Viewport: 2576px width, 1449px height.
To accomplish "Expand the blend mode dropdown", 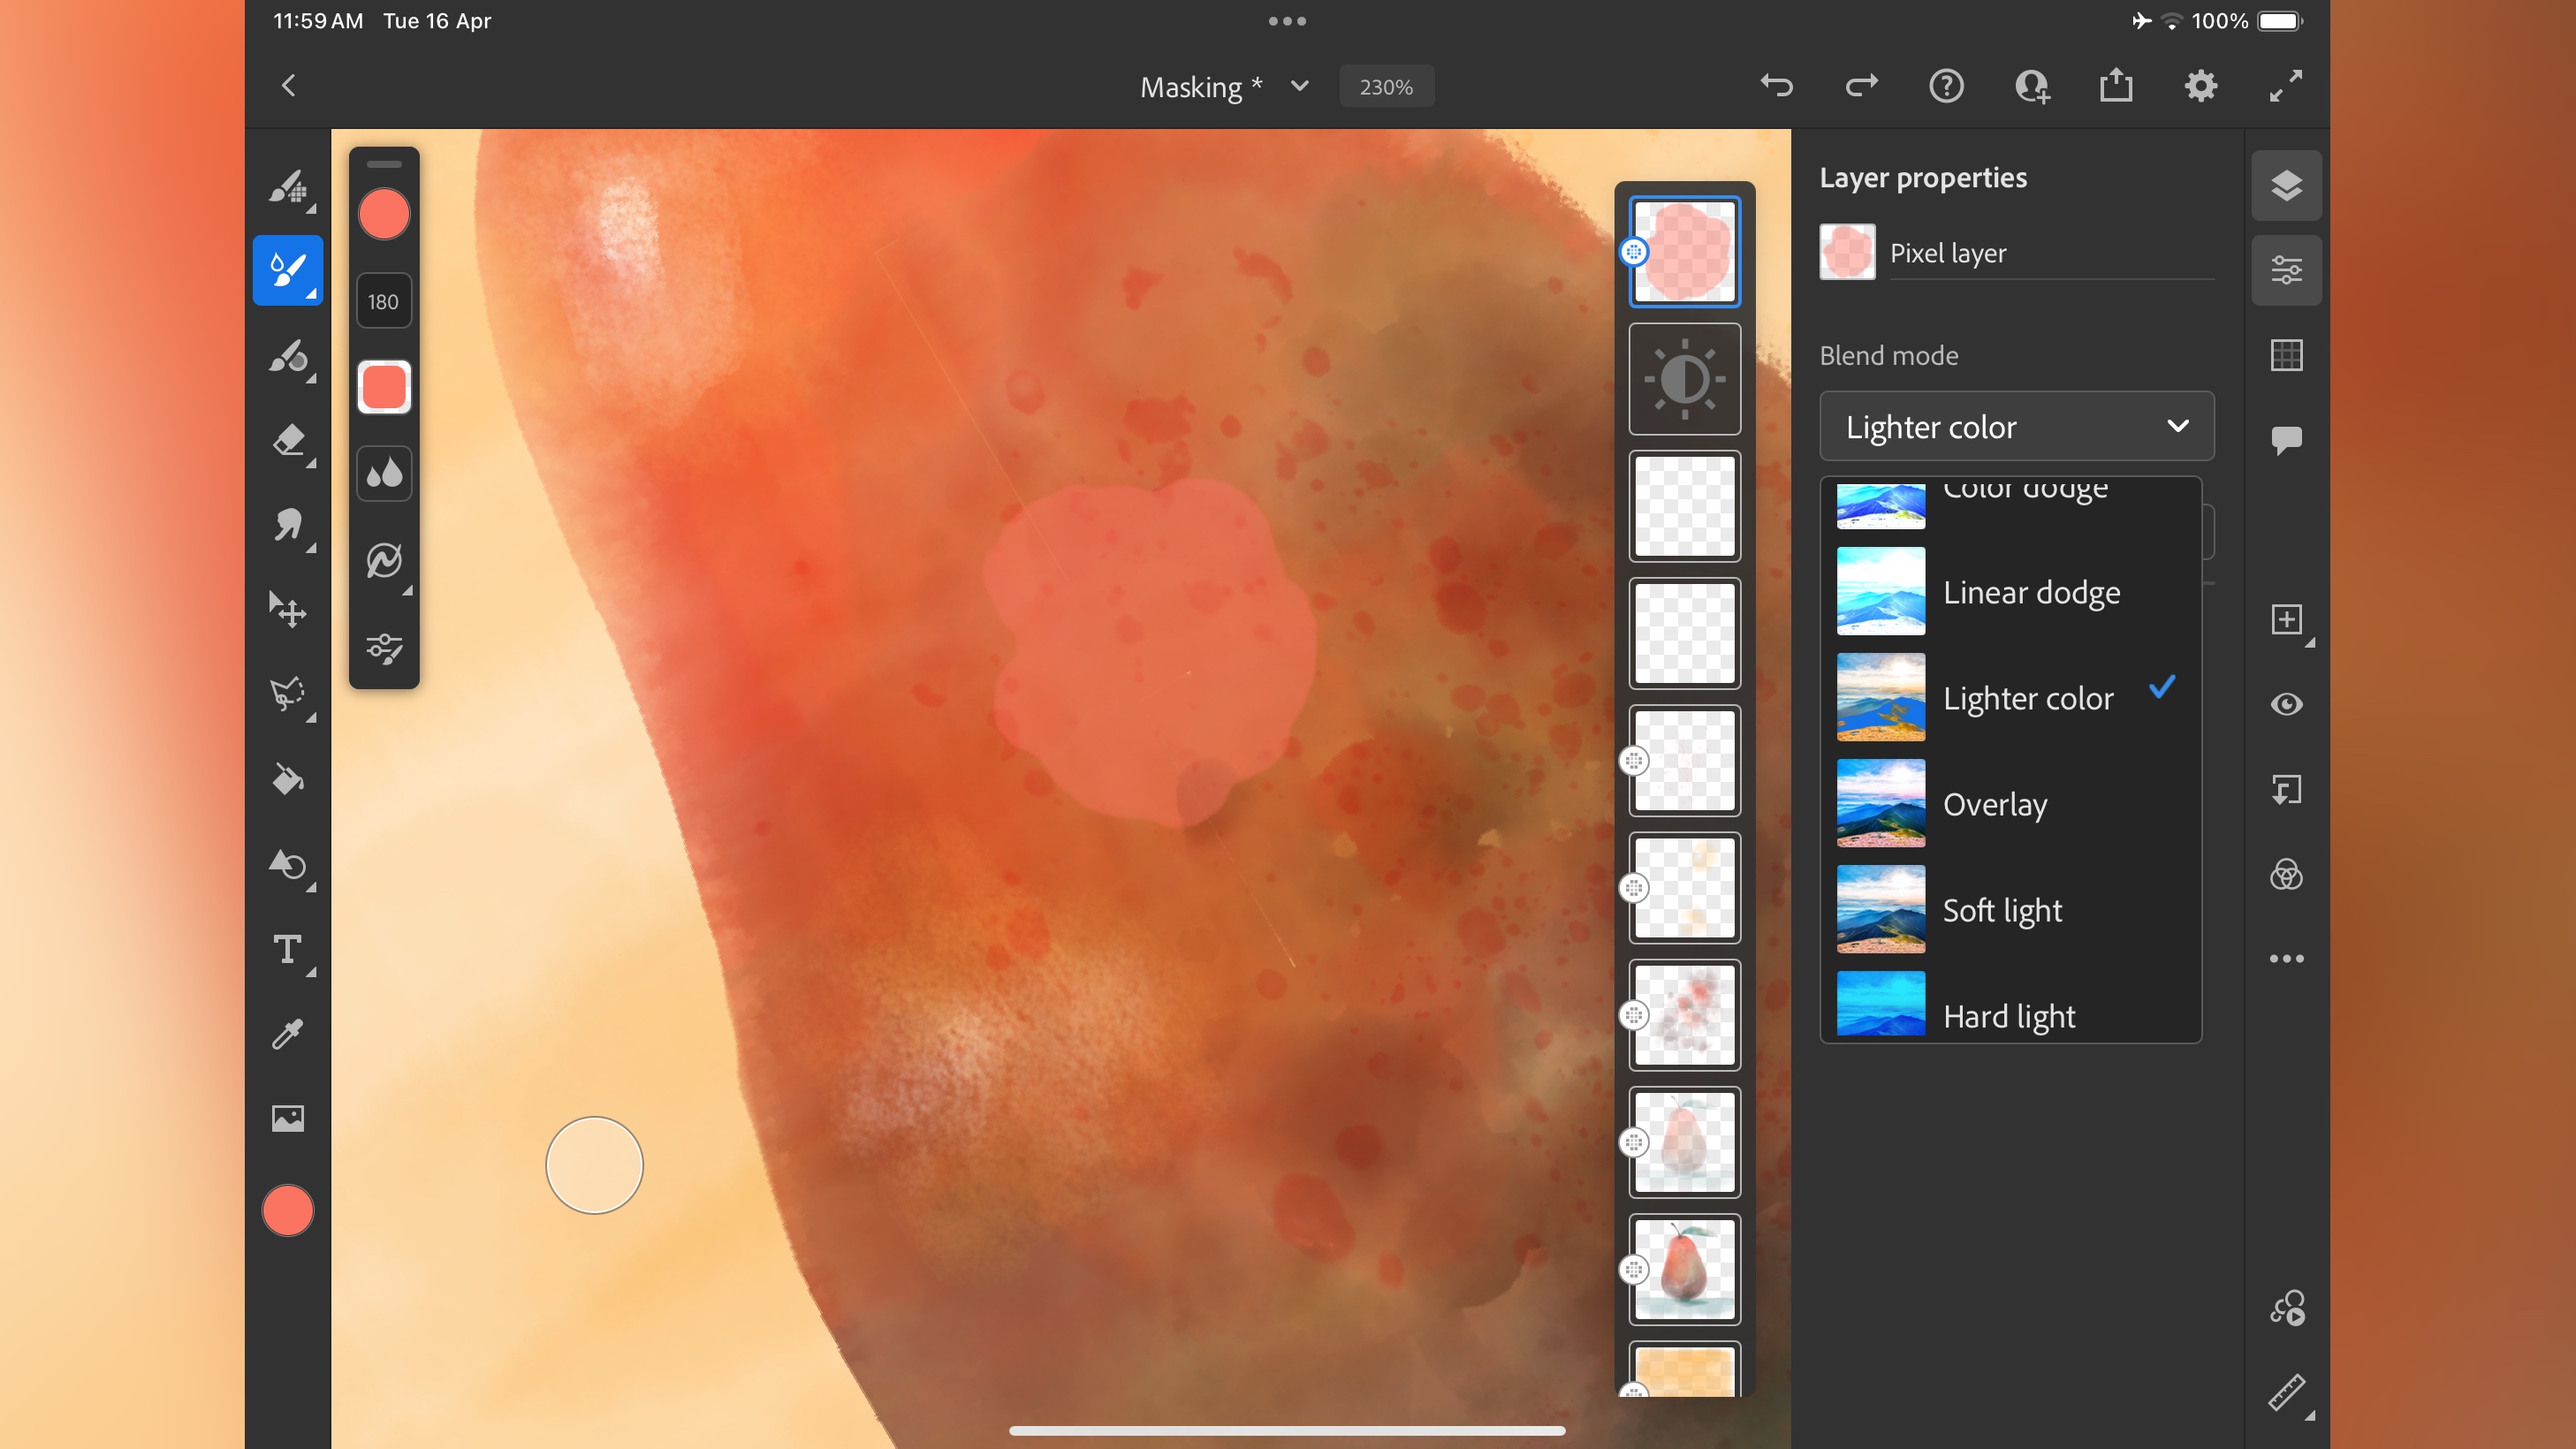I will click(x=2015, y=427).
